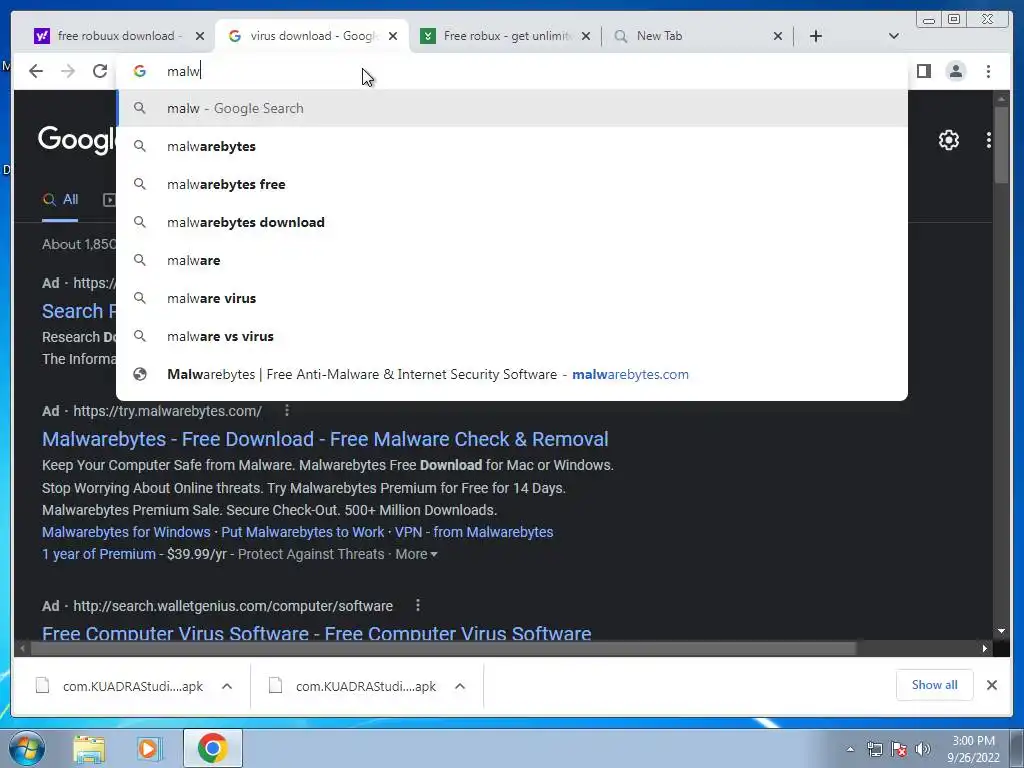Screen dimensions: 1024x768
Task: Open the Action Center flag tray icon
Action: click(x=899, y=749)
